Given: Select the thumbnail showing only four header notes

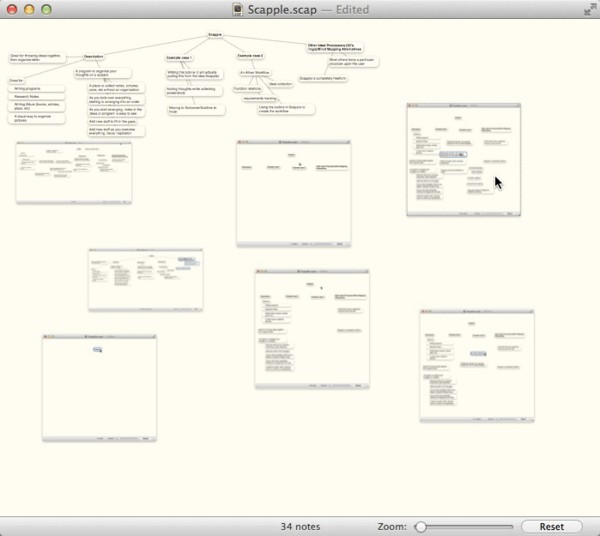Looking at the screenshot, I should click(x=293, y=194).
